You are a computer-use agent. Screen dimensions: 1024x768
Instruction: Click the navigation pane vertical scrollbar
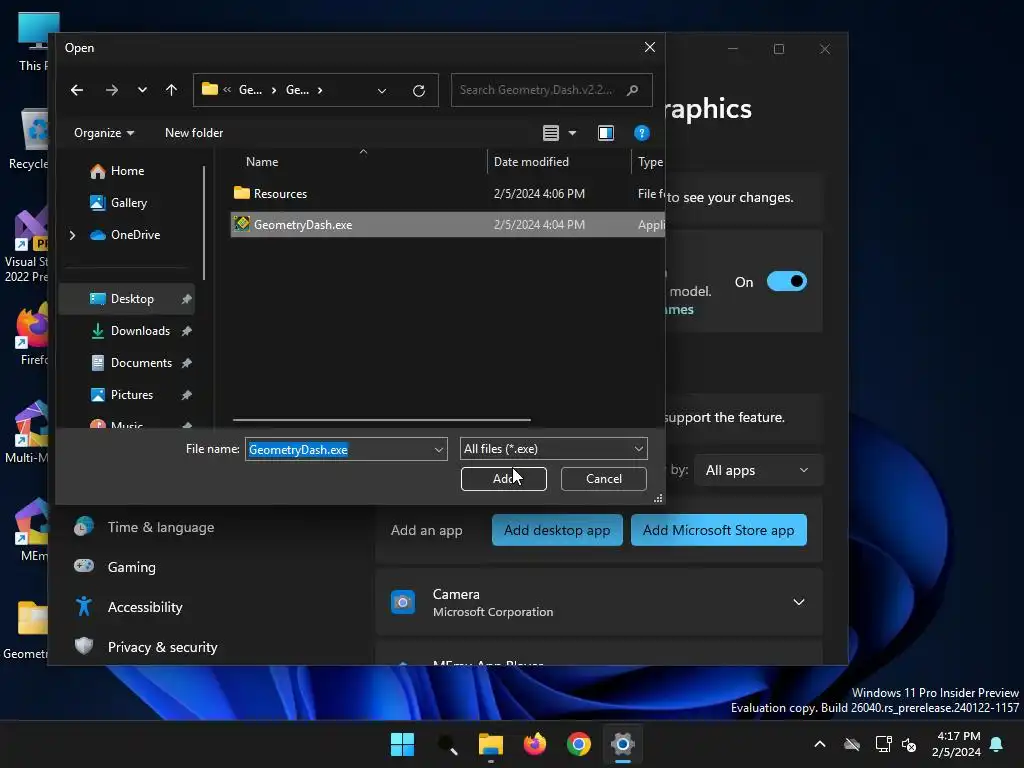[204, 222]
